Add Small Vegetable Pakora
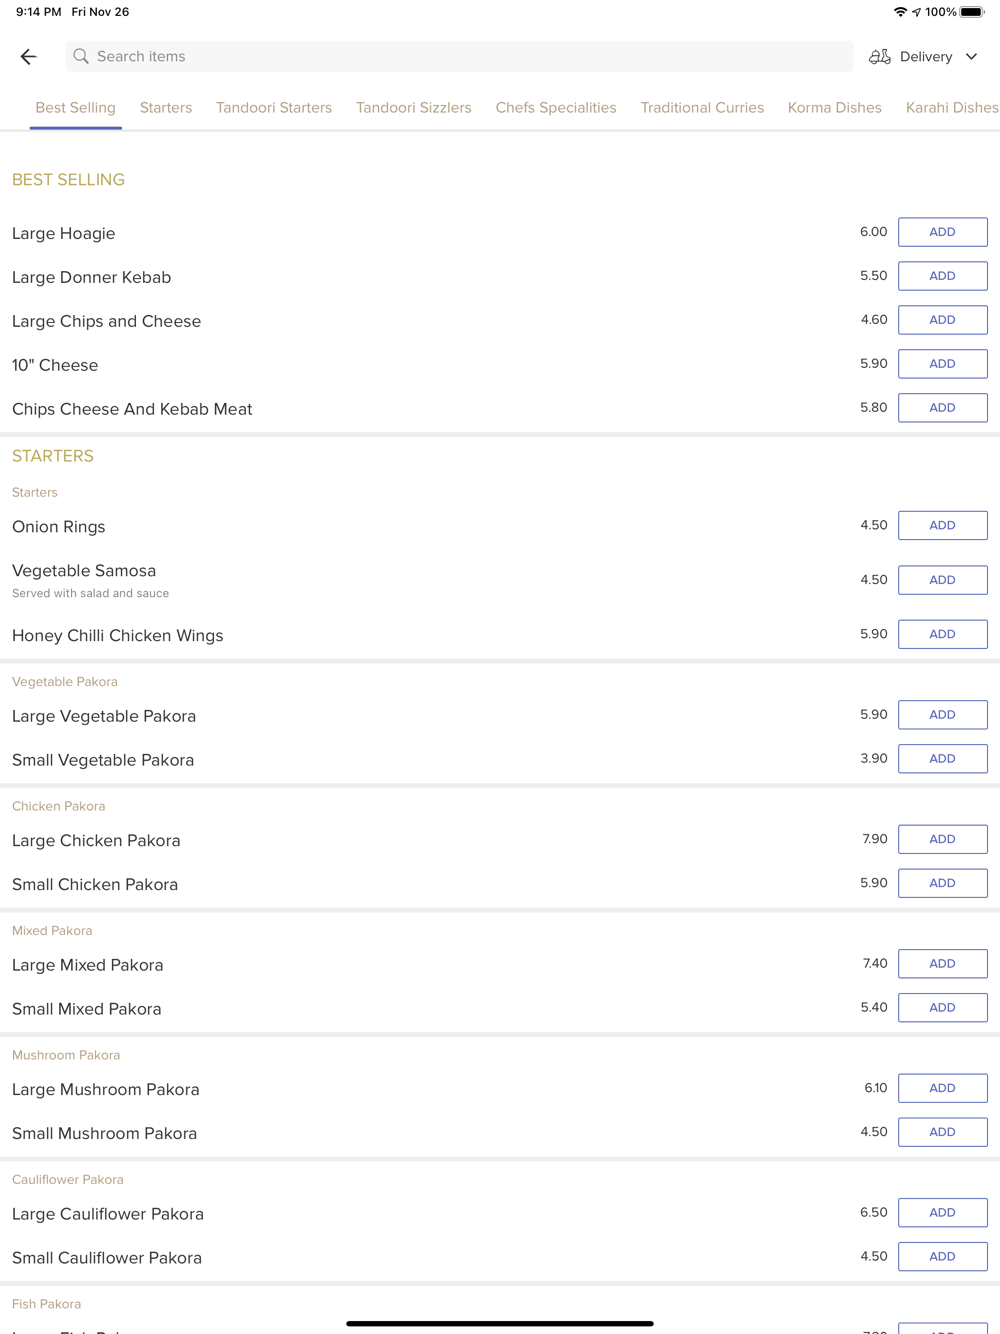The height and width of the screenshot is (1334, 1000). (942, 759)
